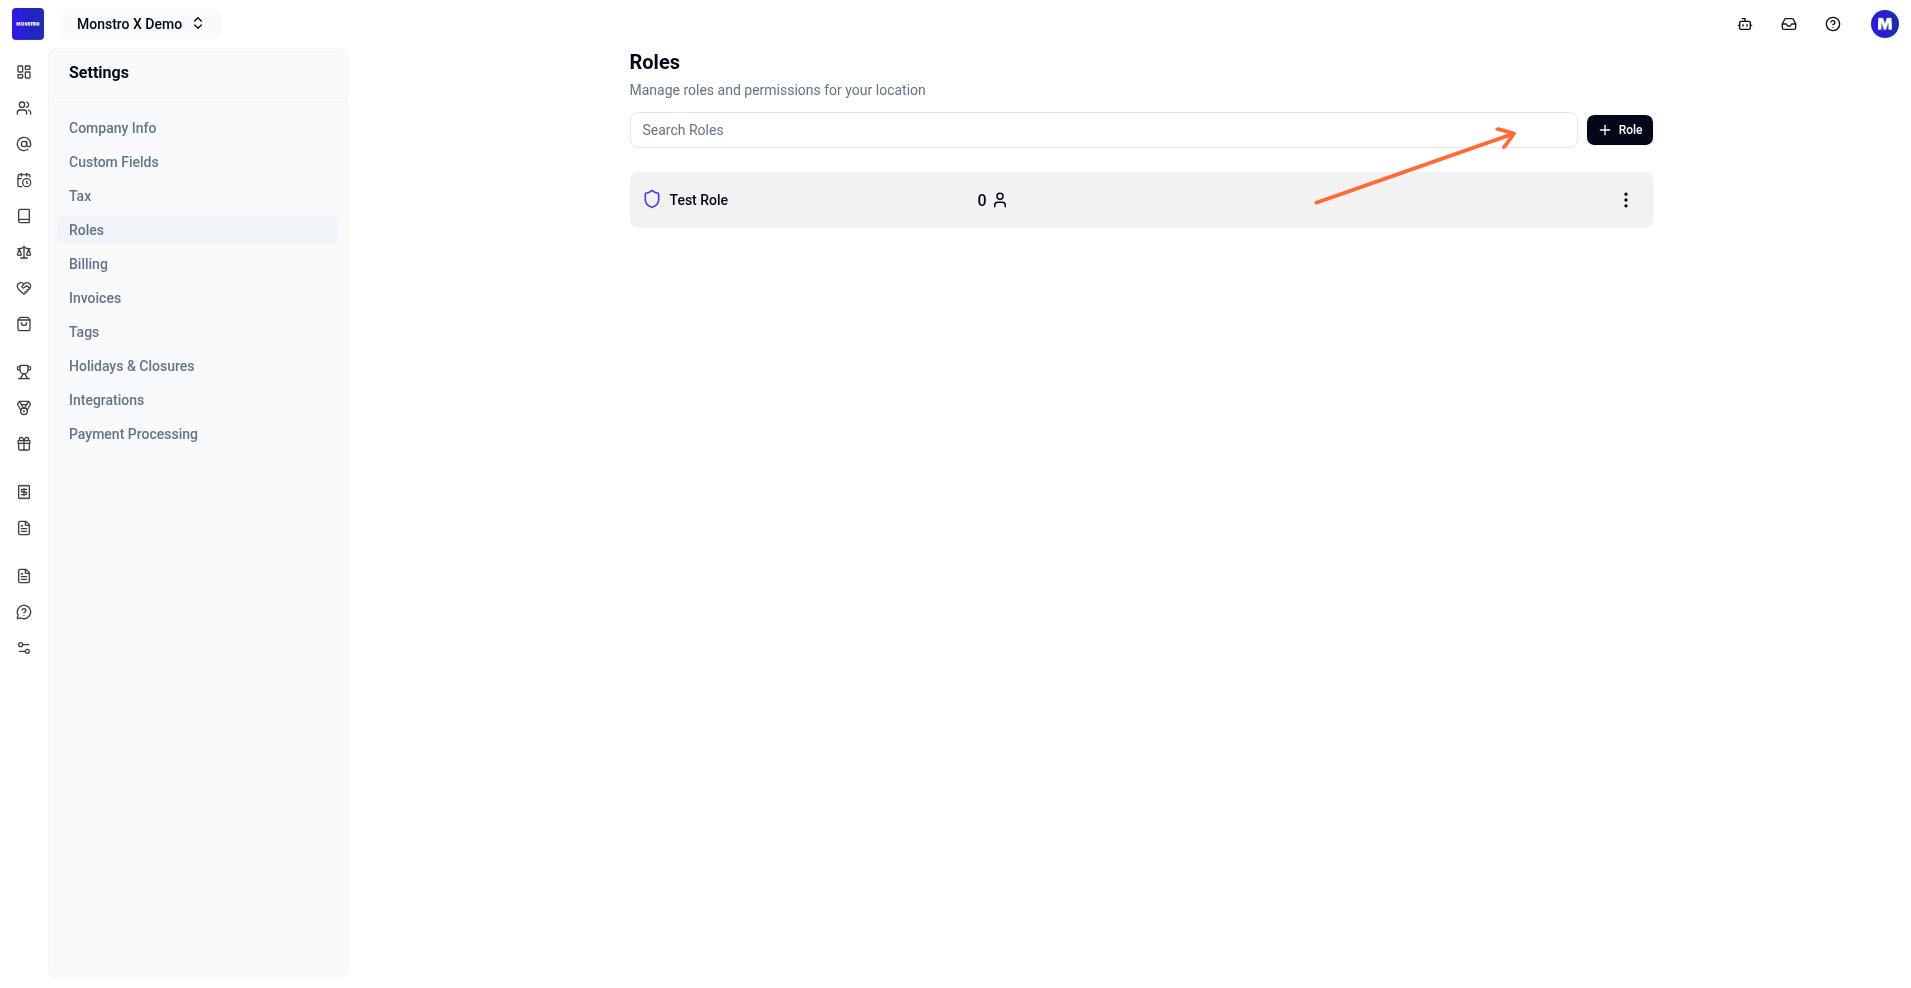Open the shopping bag icon in sidebar

[x=24, y=324]
